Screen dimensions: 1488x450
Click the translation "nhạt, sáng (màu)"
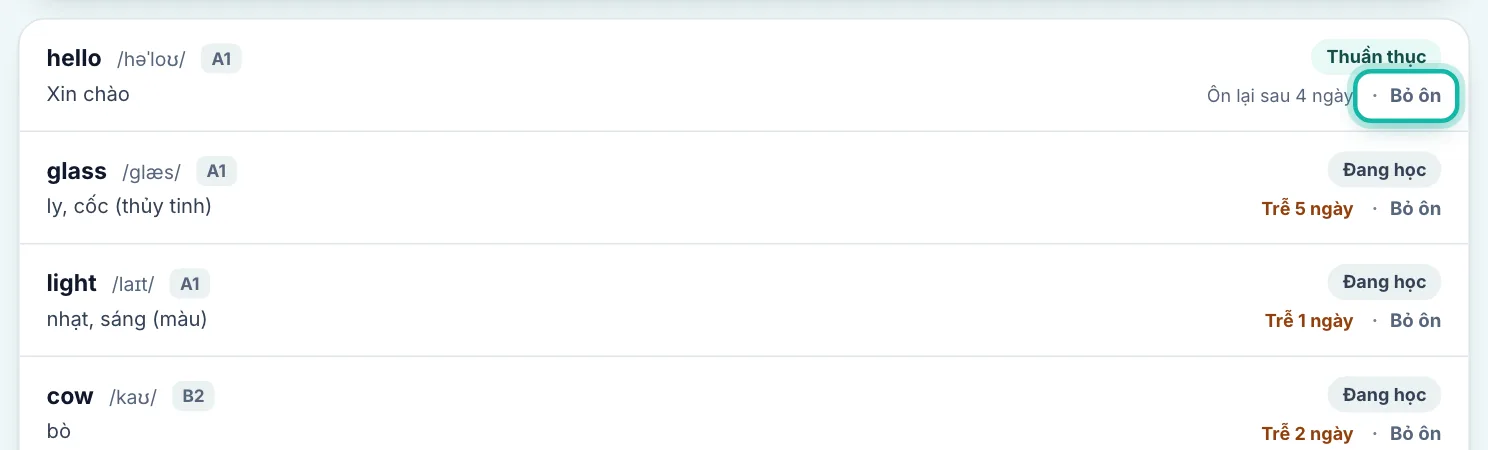click(x=127, y=320)
